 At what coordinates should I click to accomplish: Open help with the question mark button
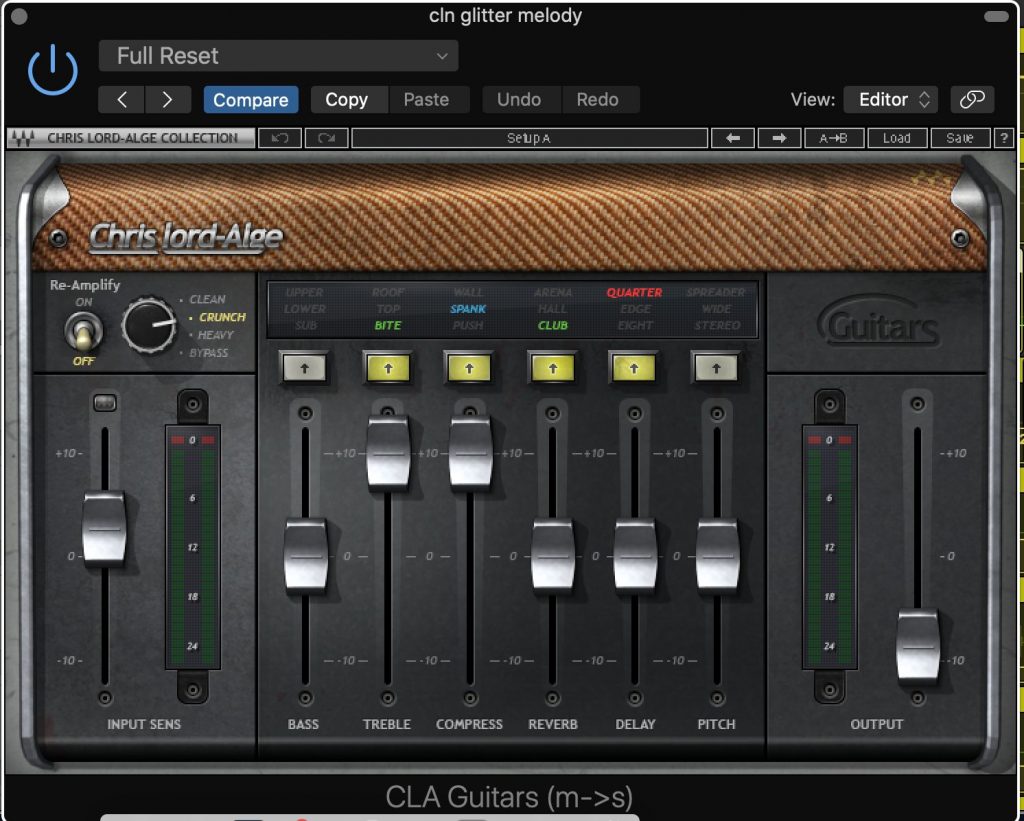pos(1004,138)
